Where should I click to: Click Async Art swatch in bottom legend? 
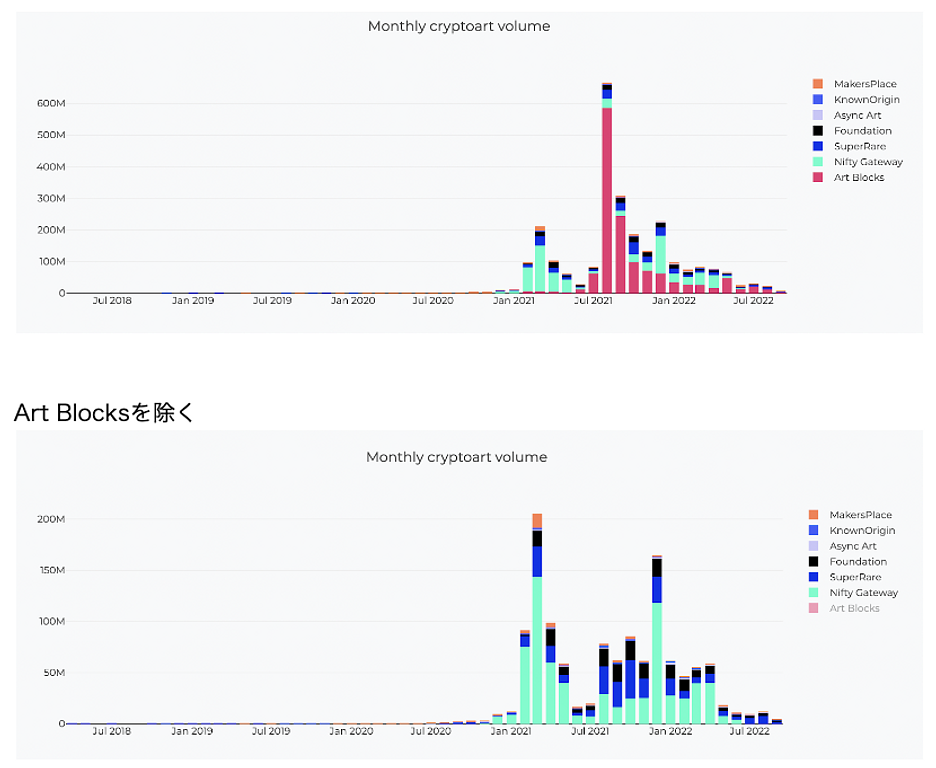tap(813, 546)
